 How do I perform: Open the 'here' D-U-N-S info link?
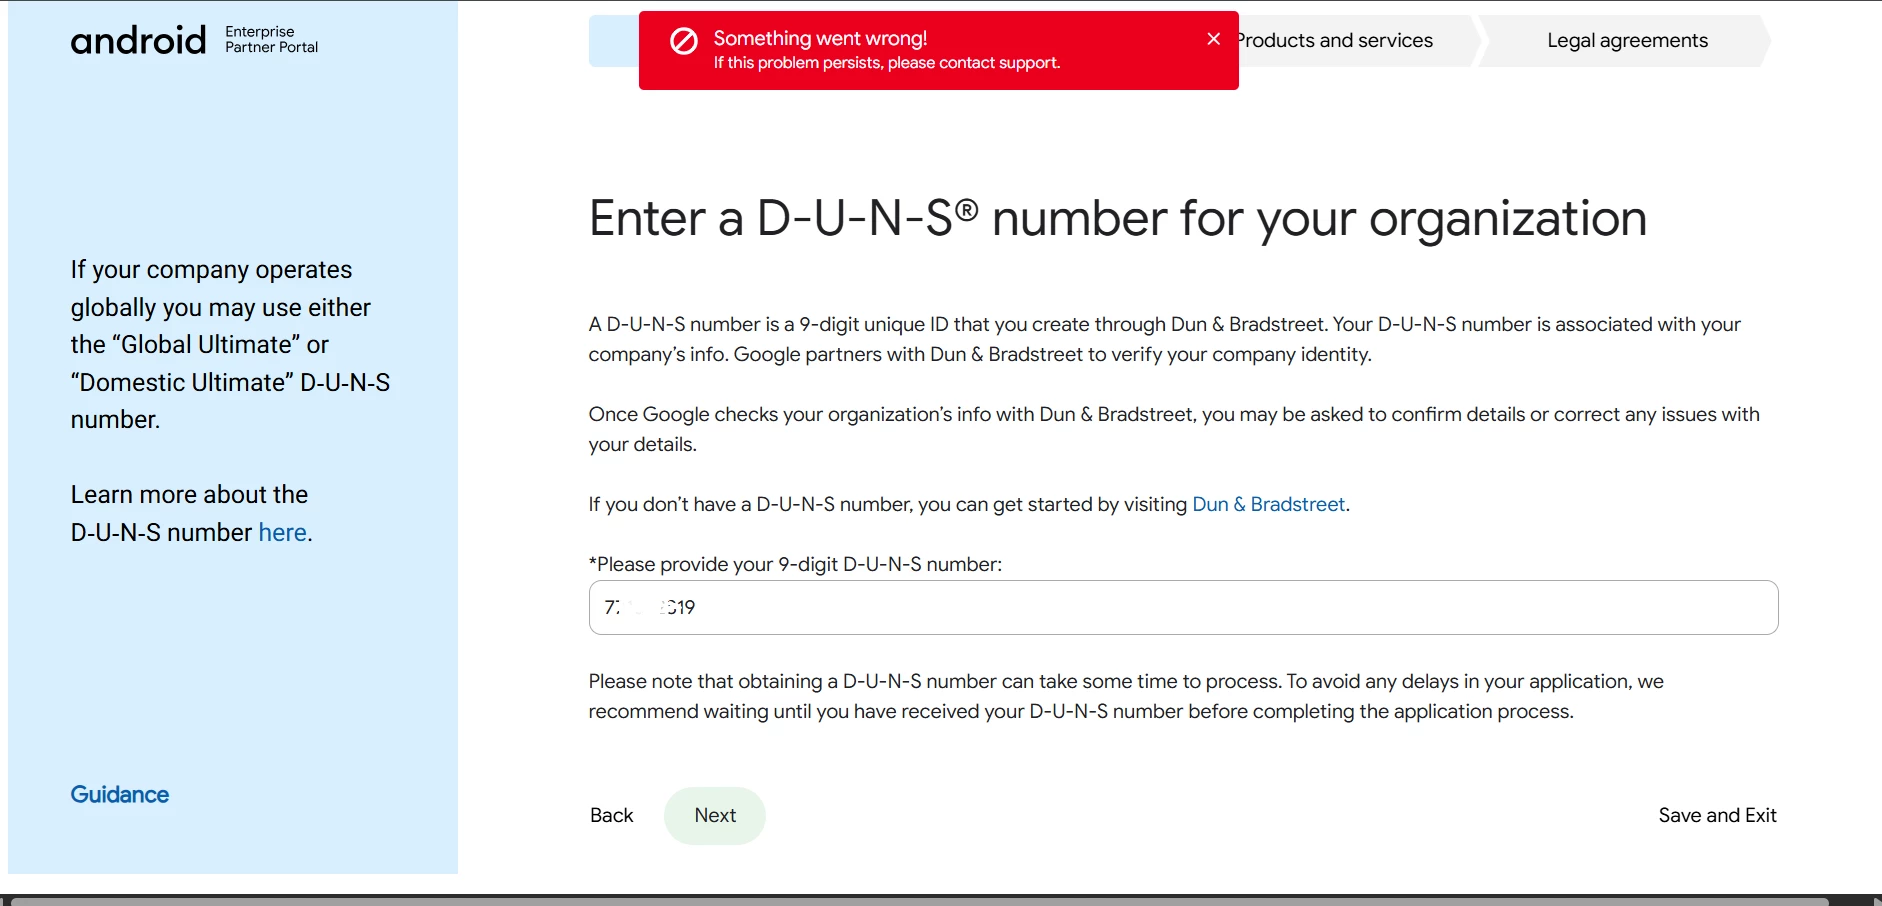pyautogui.click(x=282, y=532)
